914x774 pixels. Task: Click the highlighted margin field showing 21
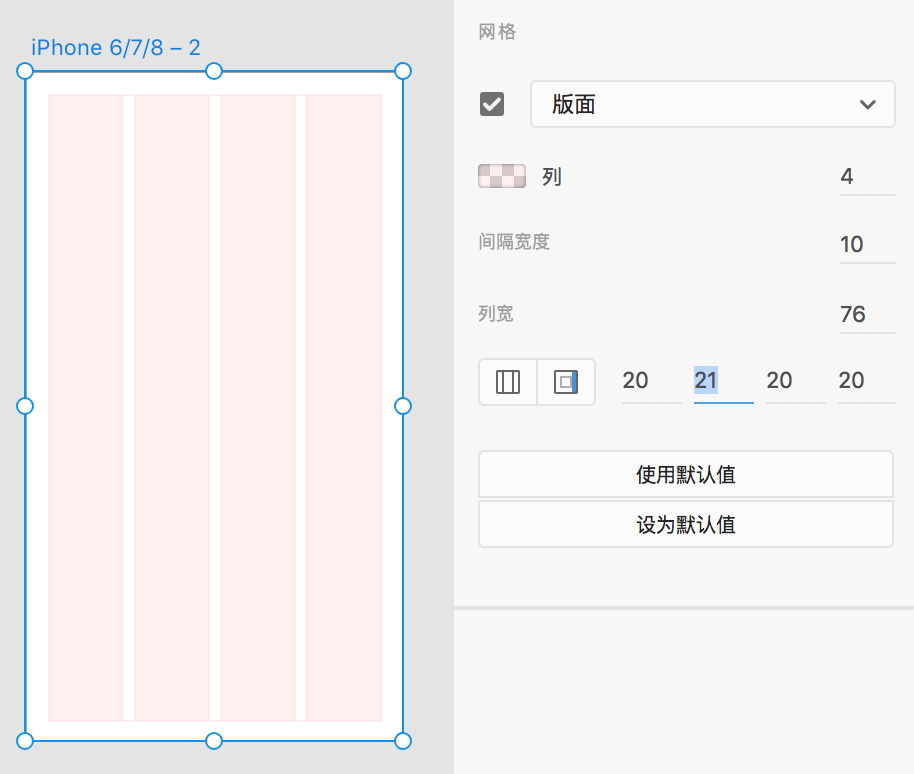tap(722, 381)
